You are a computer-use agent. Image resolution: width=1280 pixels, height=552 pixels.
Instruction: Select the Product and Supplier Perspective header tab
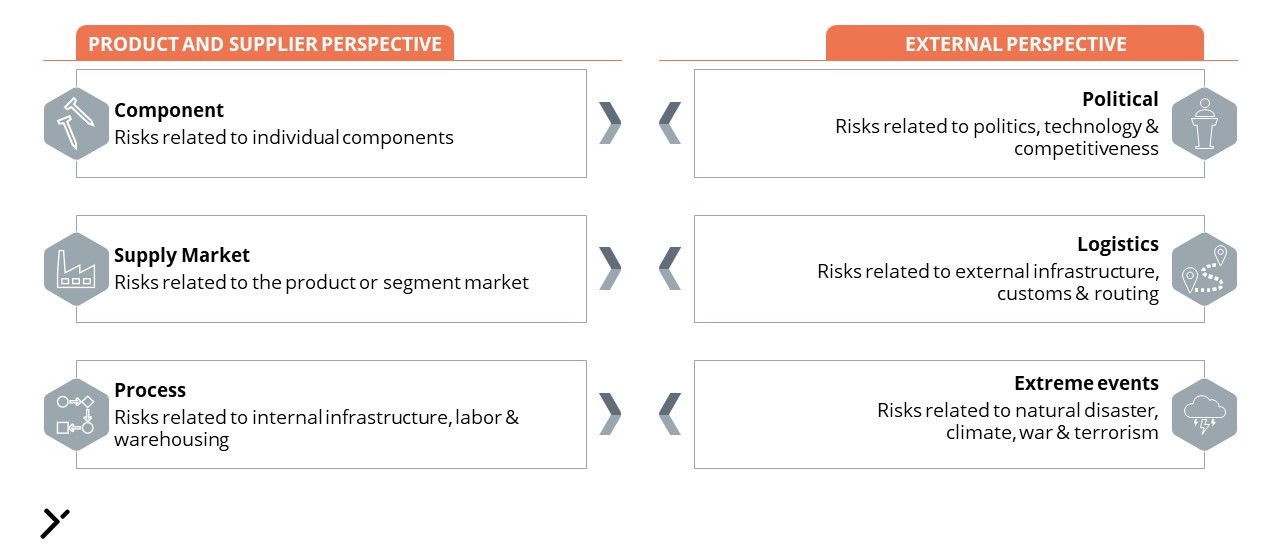click(x=265, y=43)
